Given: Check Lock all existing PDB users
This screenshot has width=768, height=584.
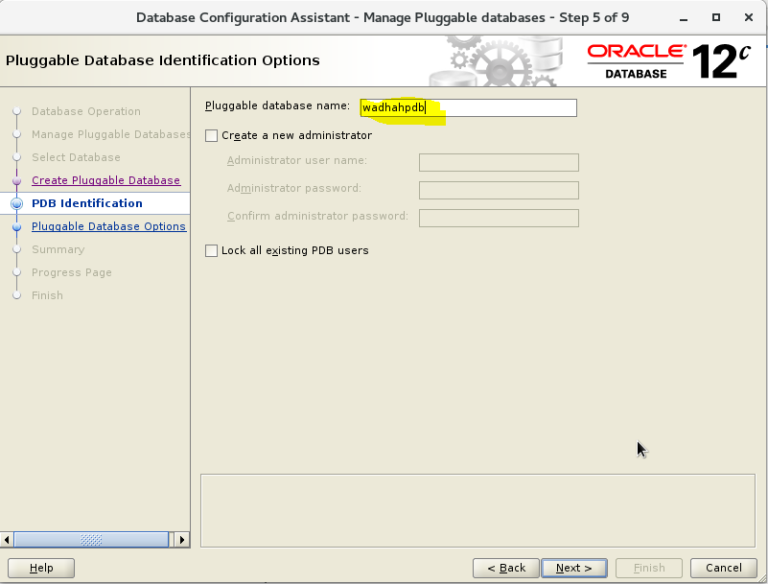Looking at the screenshot, I should [x=211, y=251].
